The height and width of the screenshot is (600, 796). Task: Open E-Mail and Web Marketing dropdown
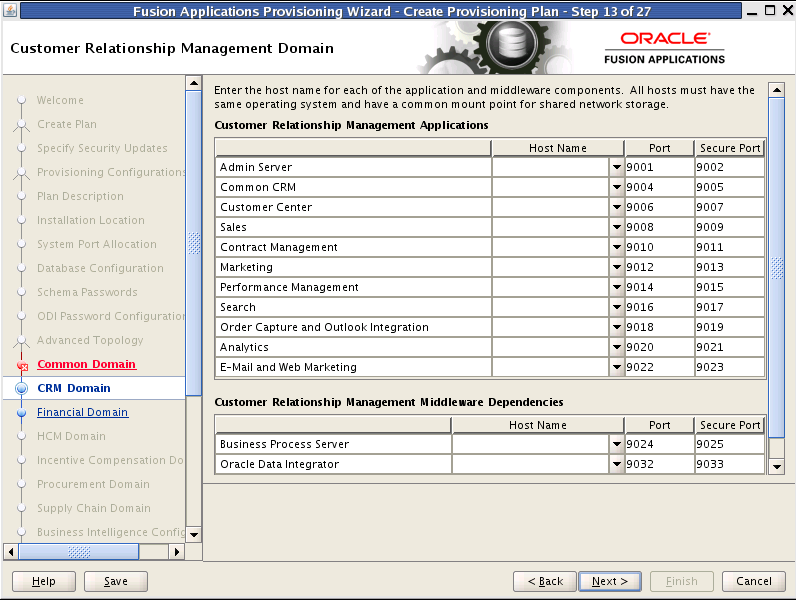[x=616, y=367]
